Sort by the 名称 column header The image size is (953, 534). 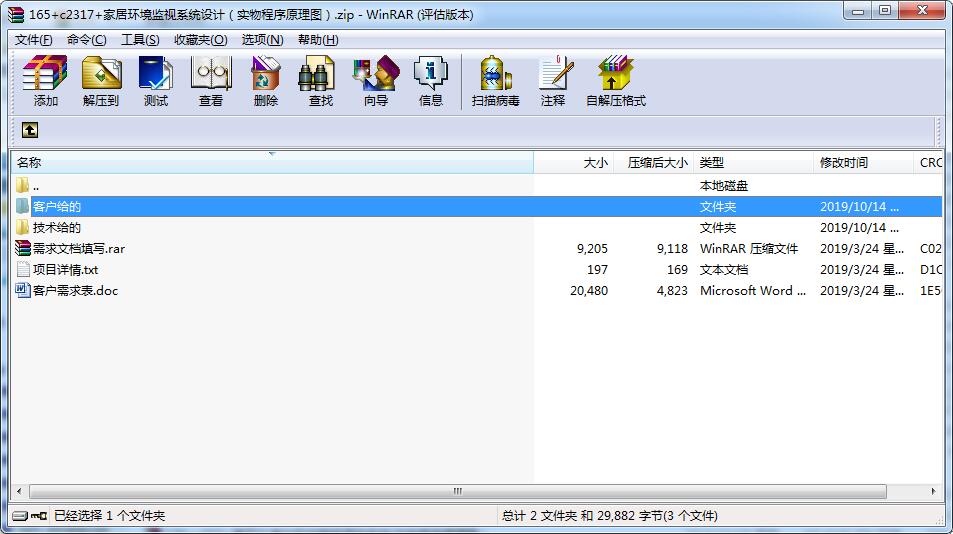coord(272,163)
